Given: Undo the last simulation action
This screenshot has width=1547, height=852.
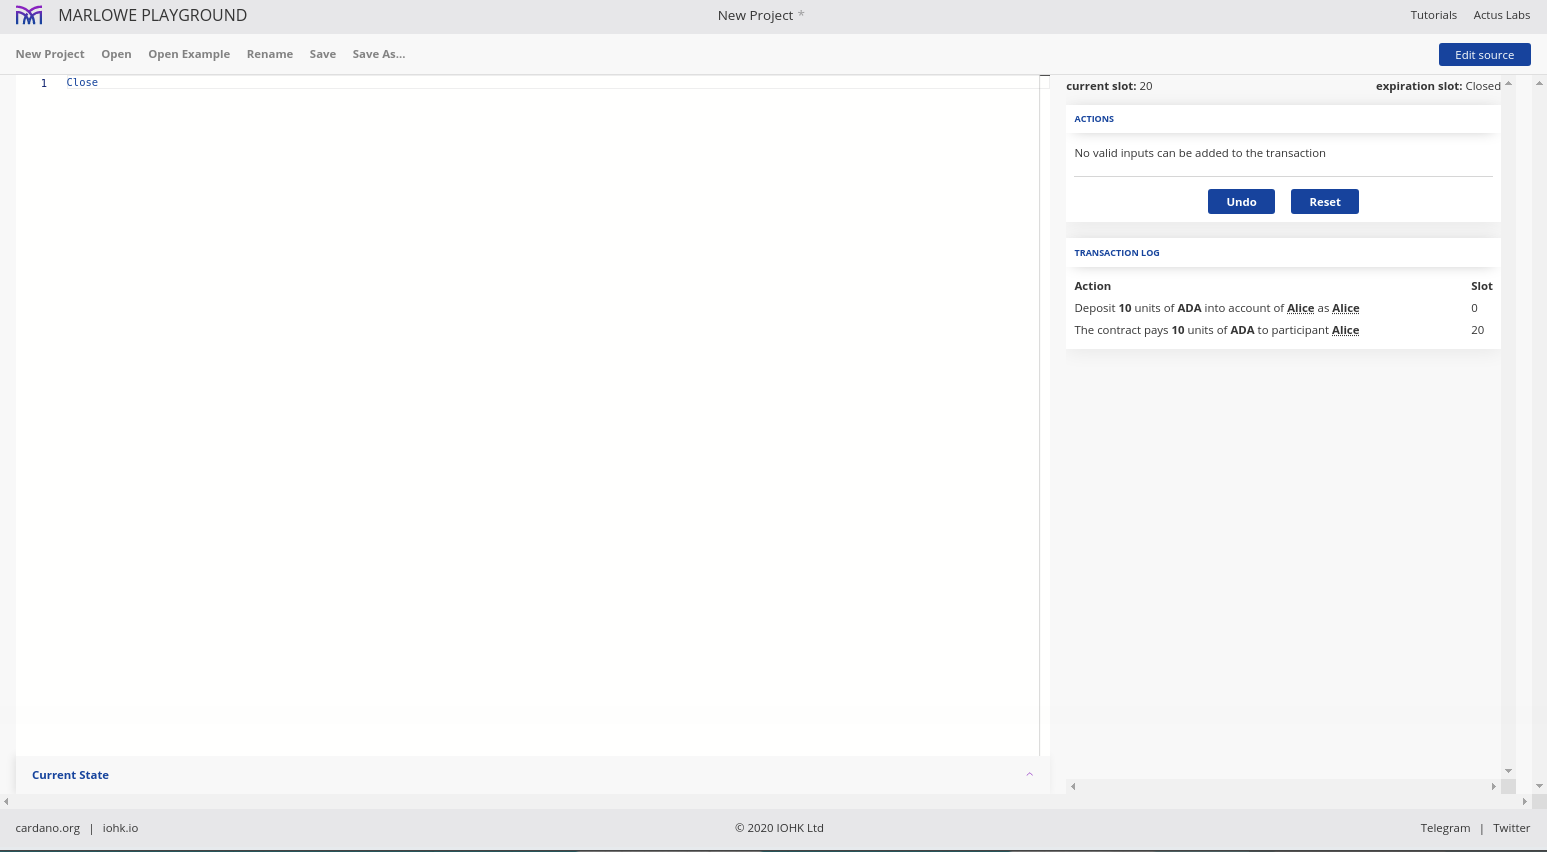Looking at the screenshot, I should coord(1241,201).
